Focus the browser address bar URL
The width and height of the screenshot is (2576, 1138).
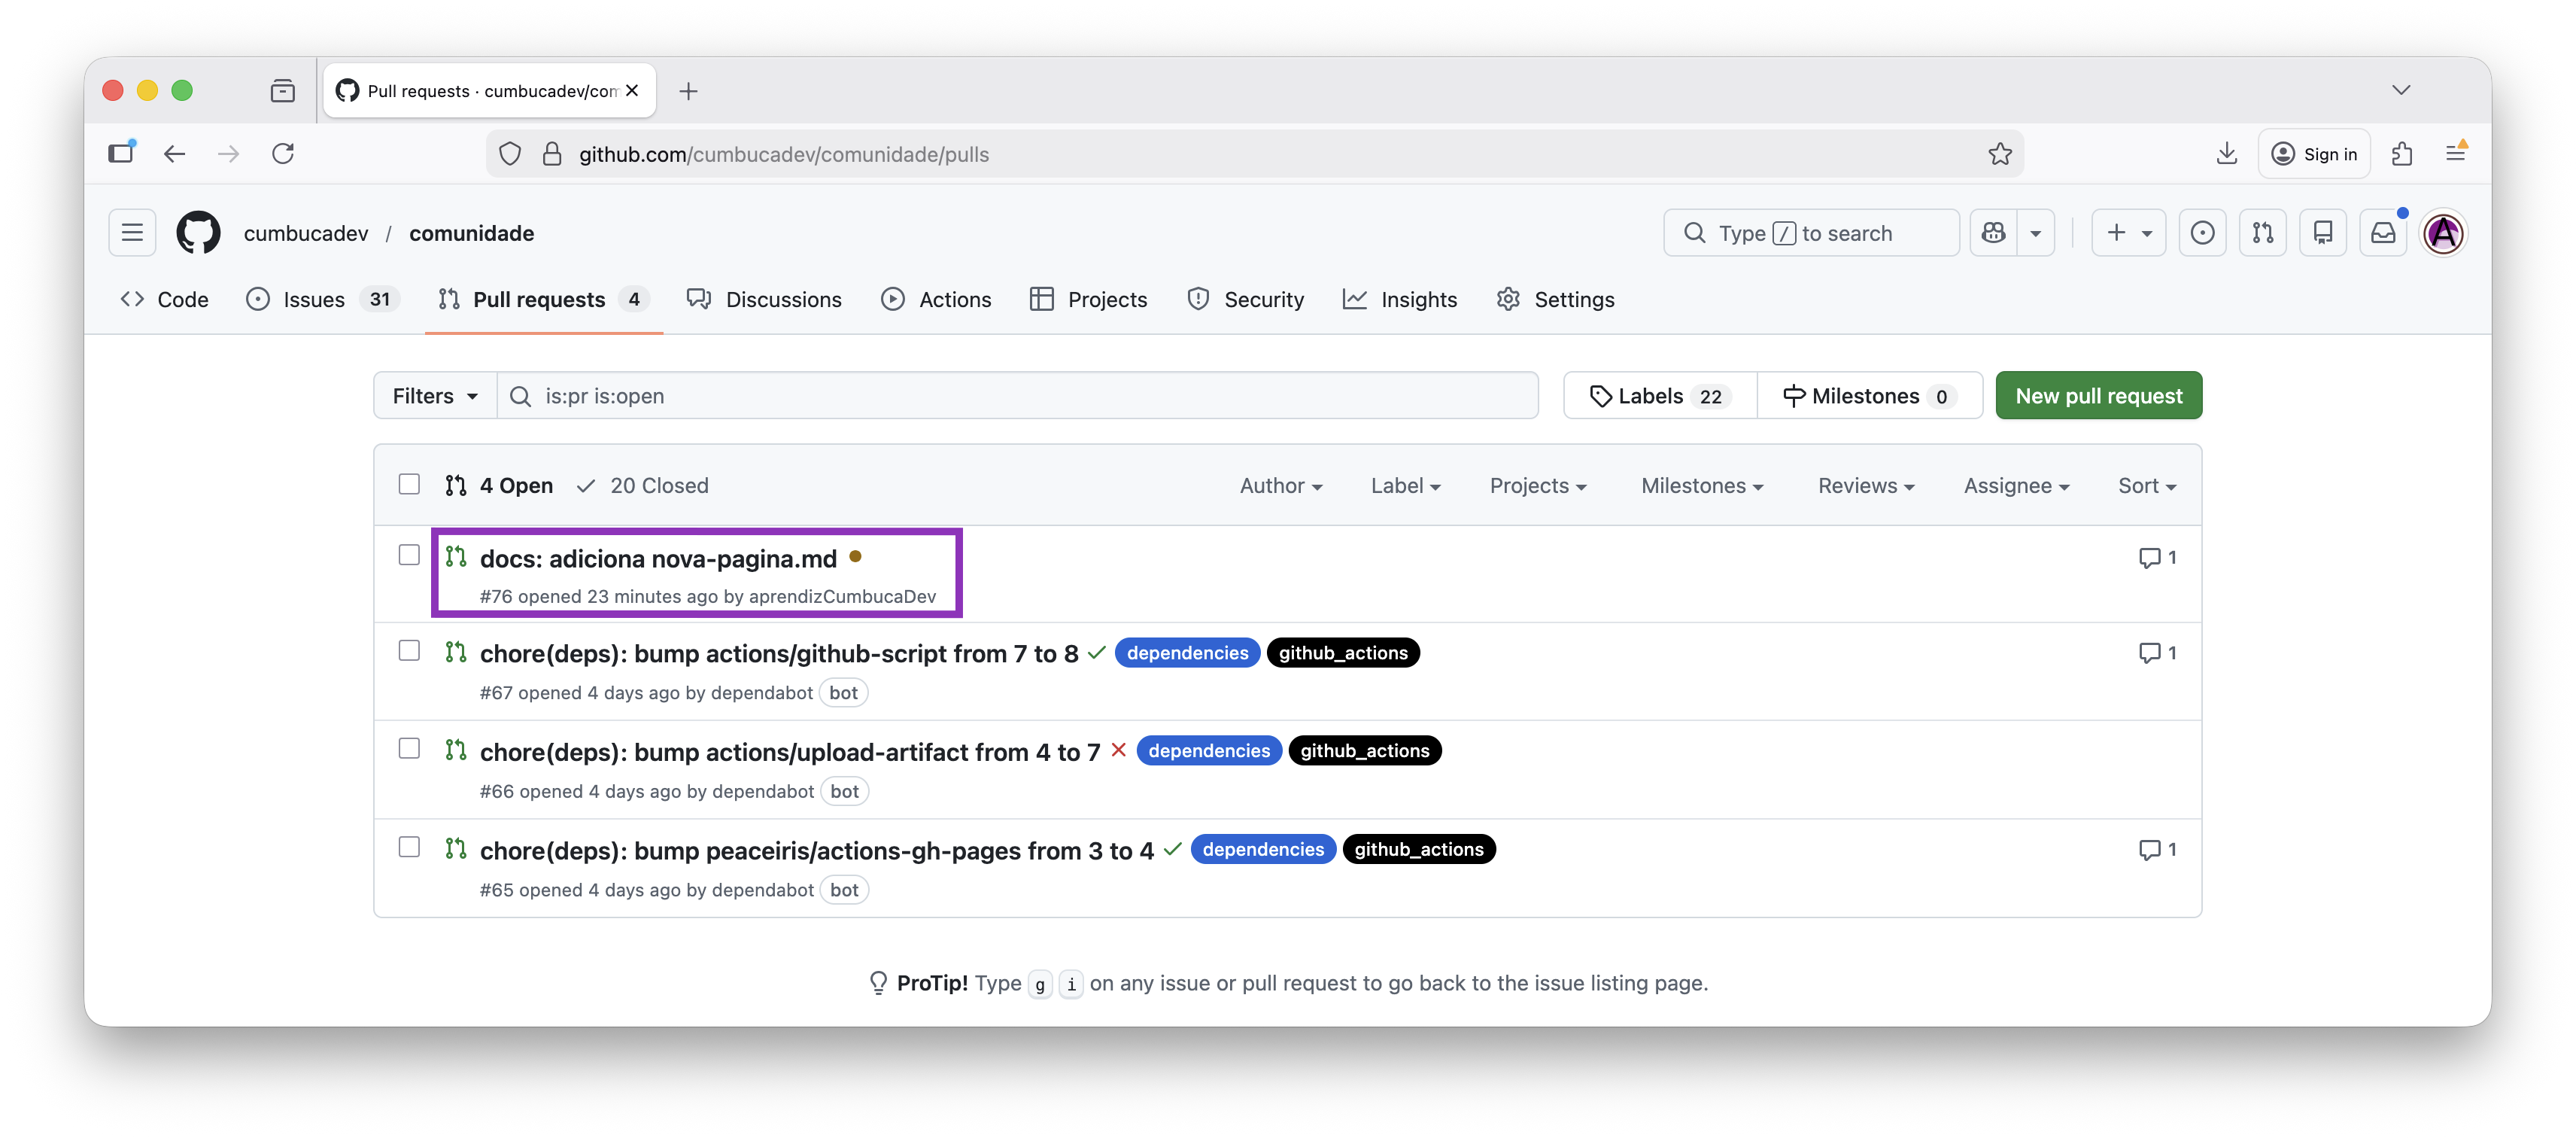point(1254,154)
